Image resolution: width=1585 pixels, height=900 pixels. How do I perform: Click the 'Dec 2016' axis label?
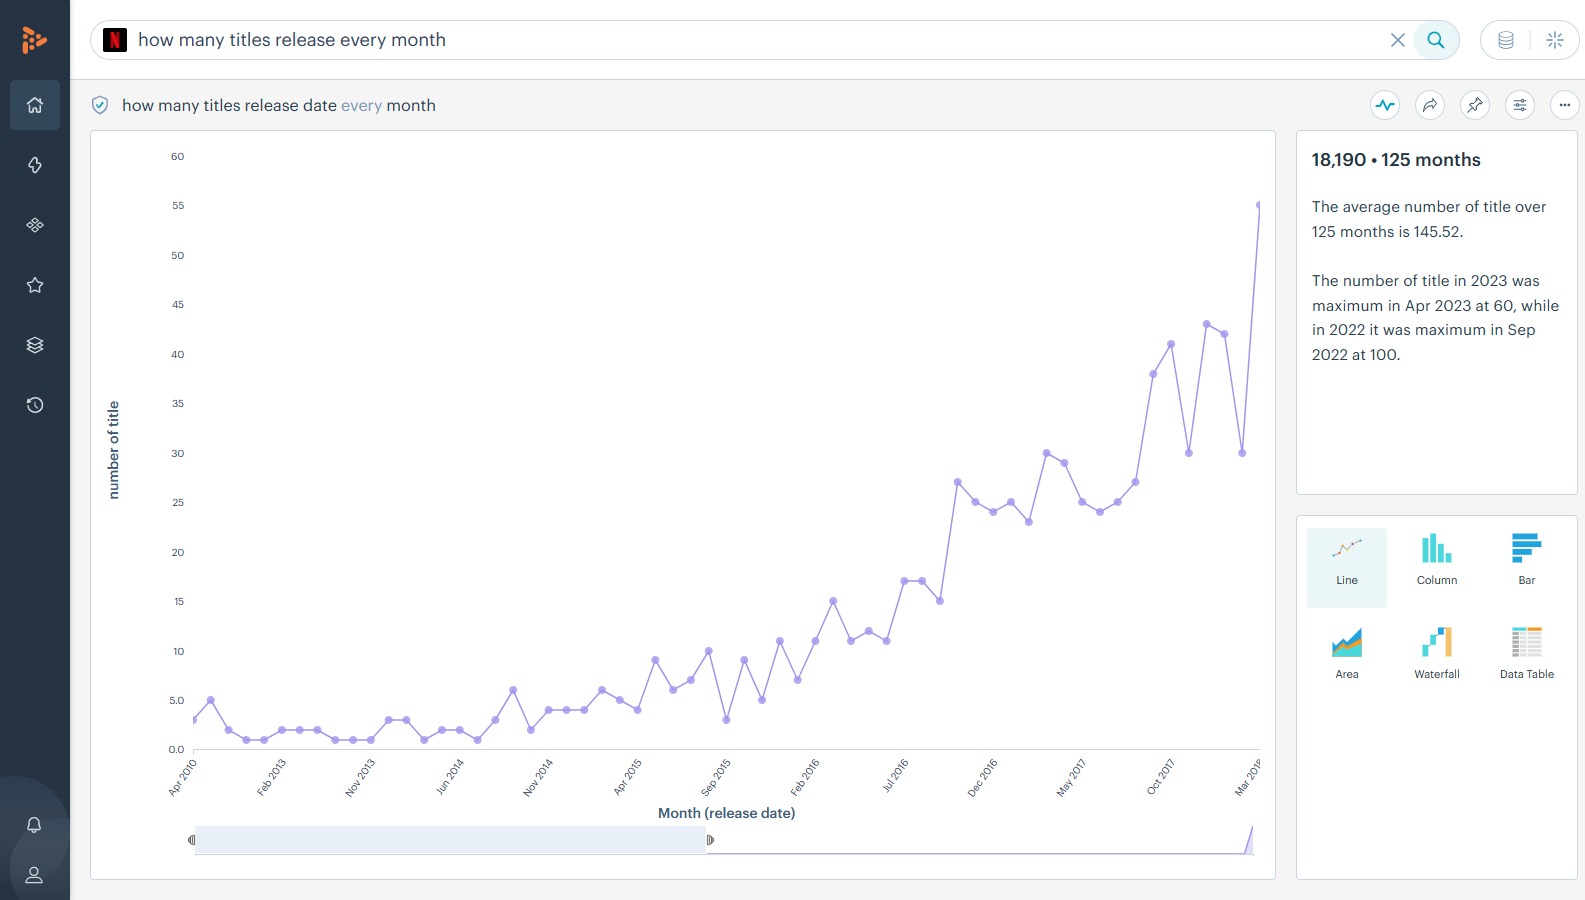tap(983, 777)
